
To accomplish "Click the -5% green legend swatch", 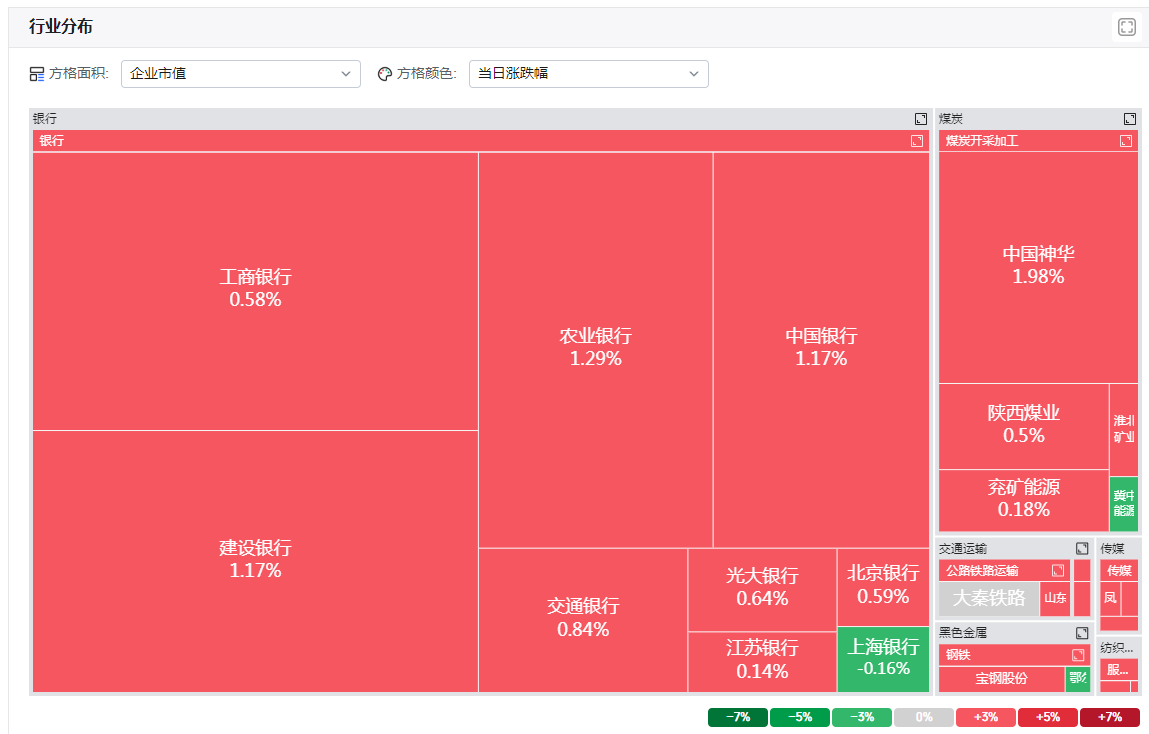I will pyautogui.click(x=800, y=717).
